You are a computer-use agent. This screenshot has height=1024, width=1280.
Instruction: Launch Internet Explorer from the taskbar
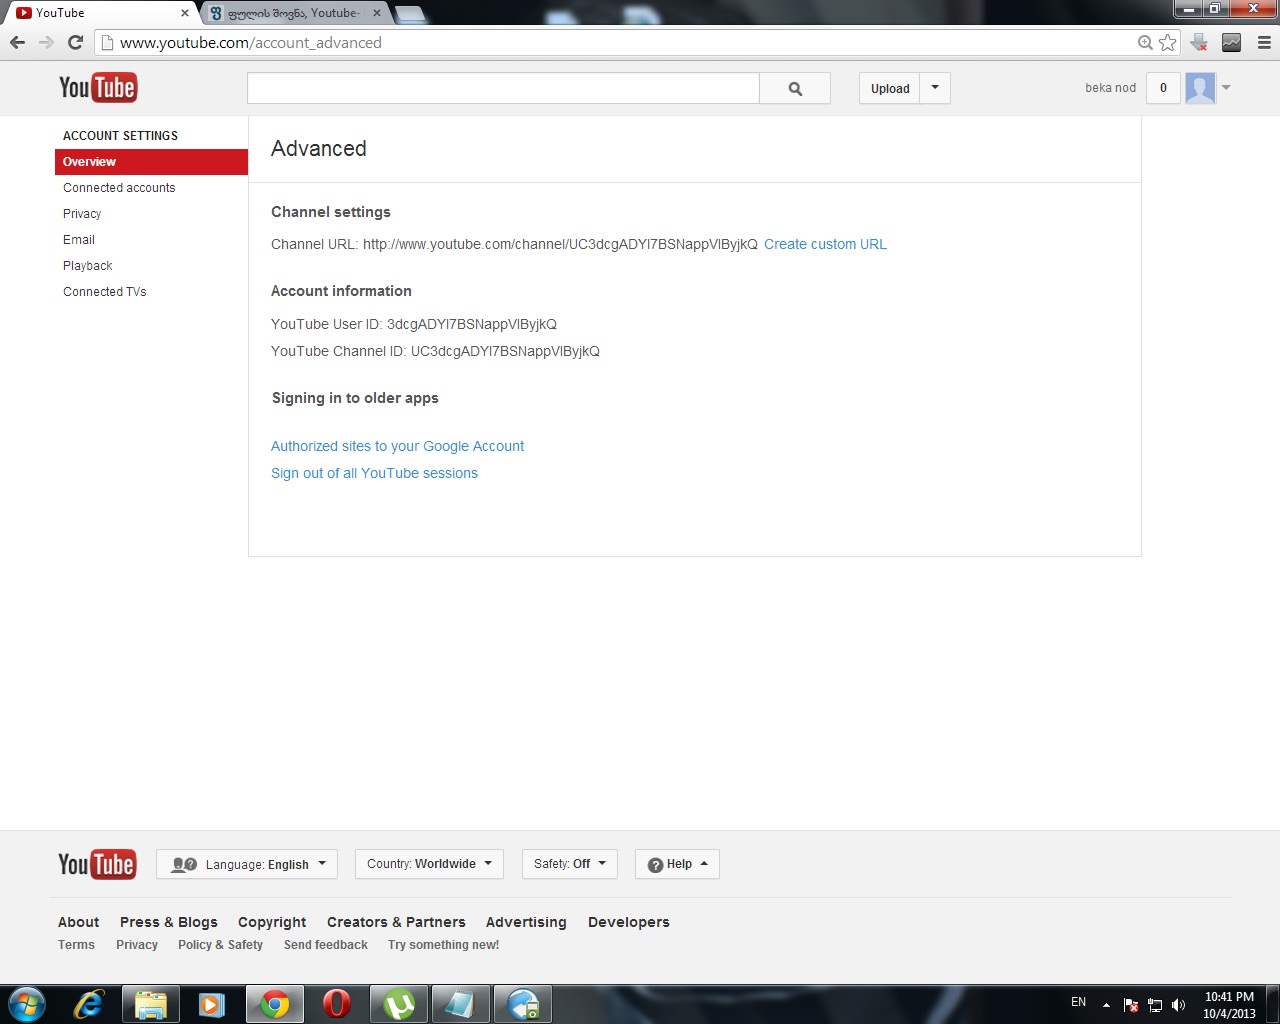tap(88, 1004)
